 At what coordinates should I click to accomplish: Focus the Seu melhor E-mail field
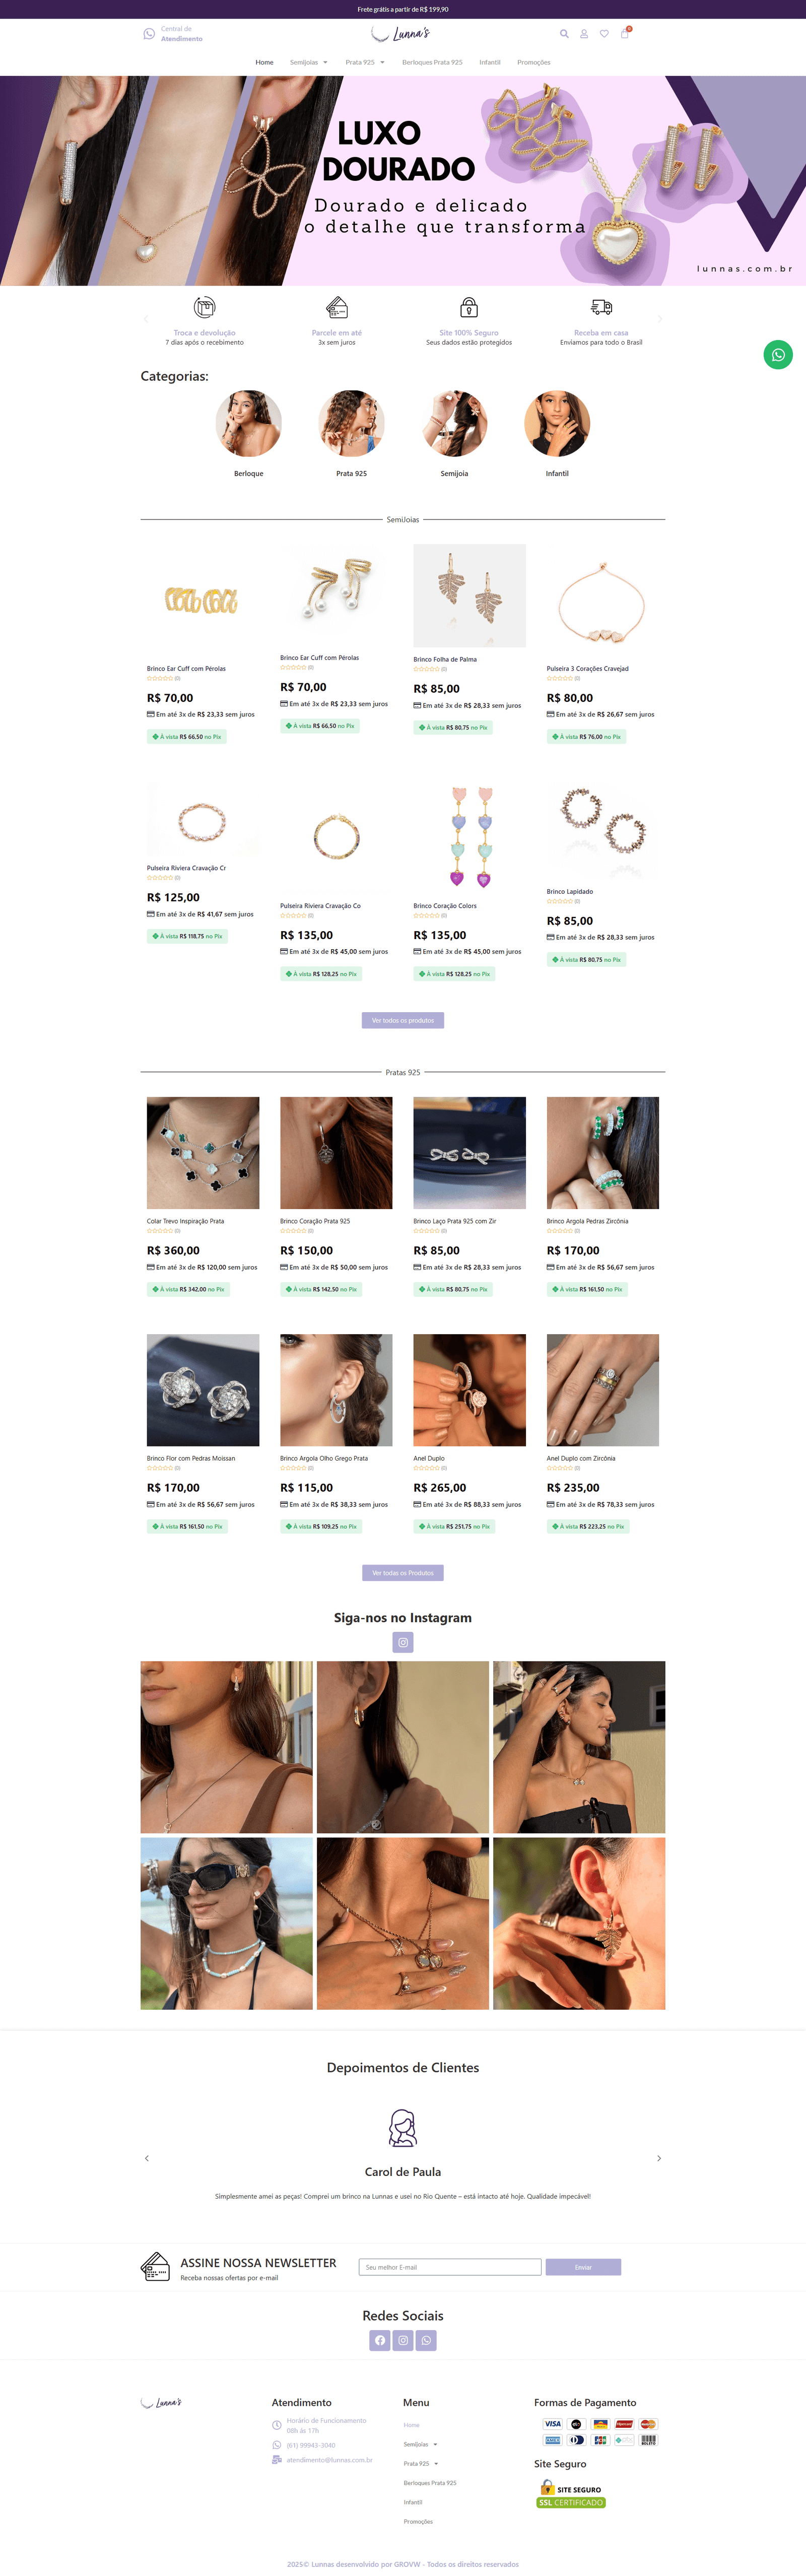pyautogui.click(x=450, y=2267)
